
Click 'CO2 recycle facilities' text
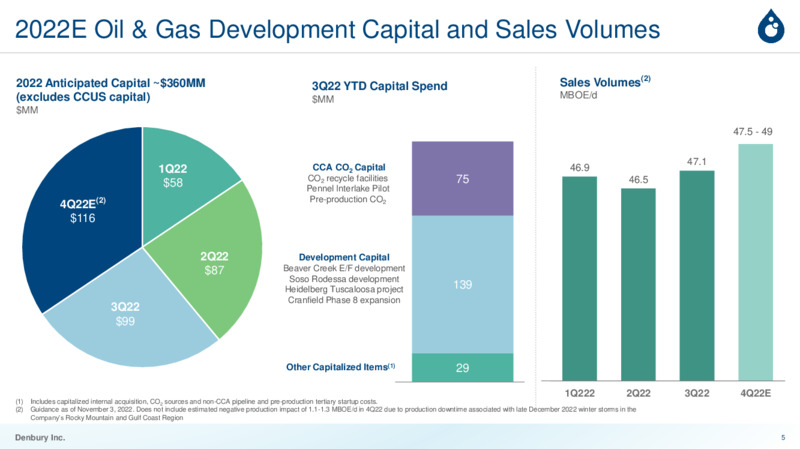(x=347, y=179)
